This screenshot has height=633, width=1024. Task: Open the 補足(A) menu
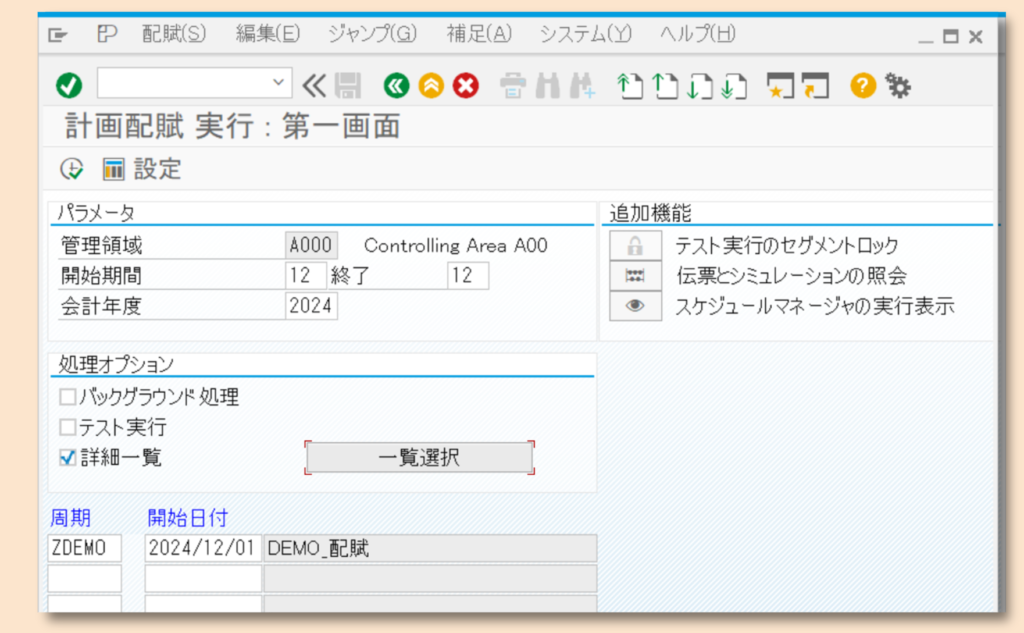479,34
